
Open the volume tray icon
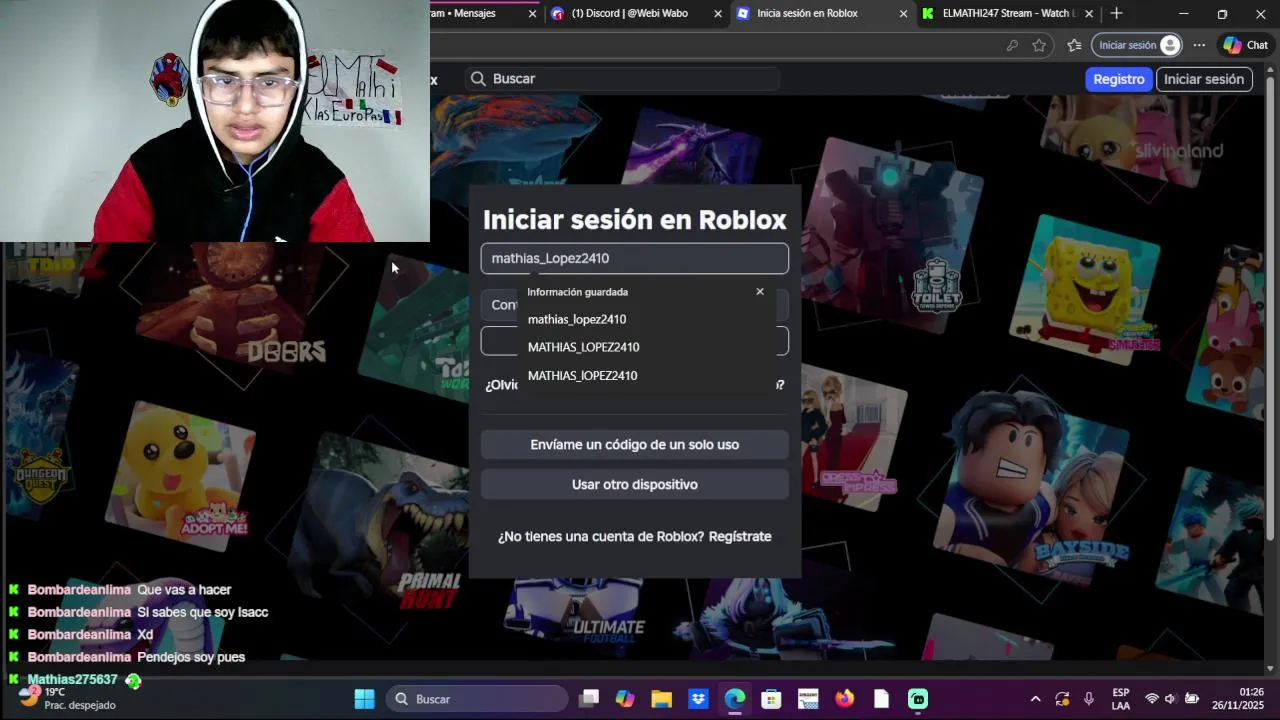click(x=1171, y=699)
